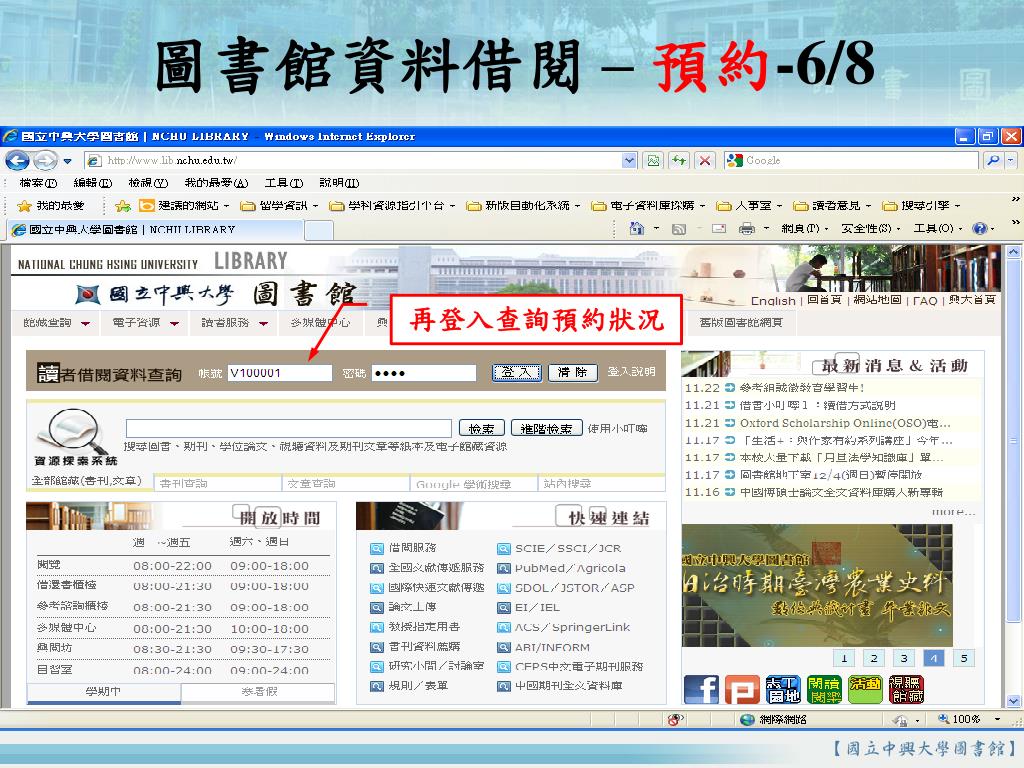Click the Favorites star icon

(x=24, y=206)
